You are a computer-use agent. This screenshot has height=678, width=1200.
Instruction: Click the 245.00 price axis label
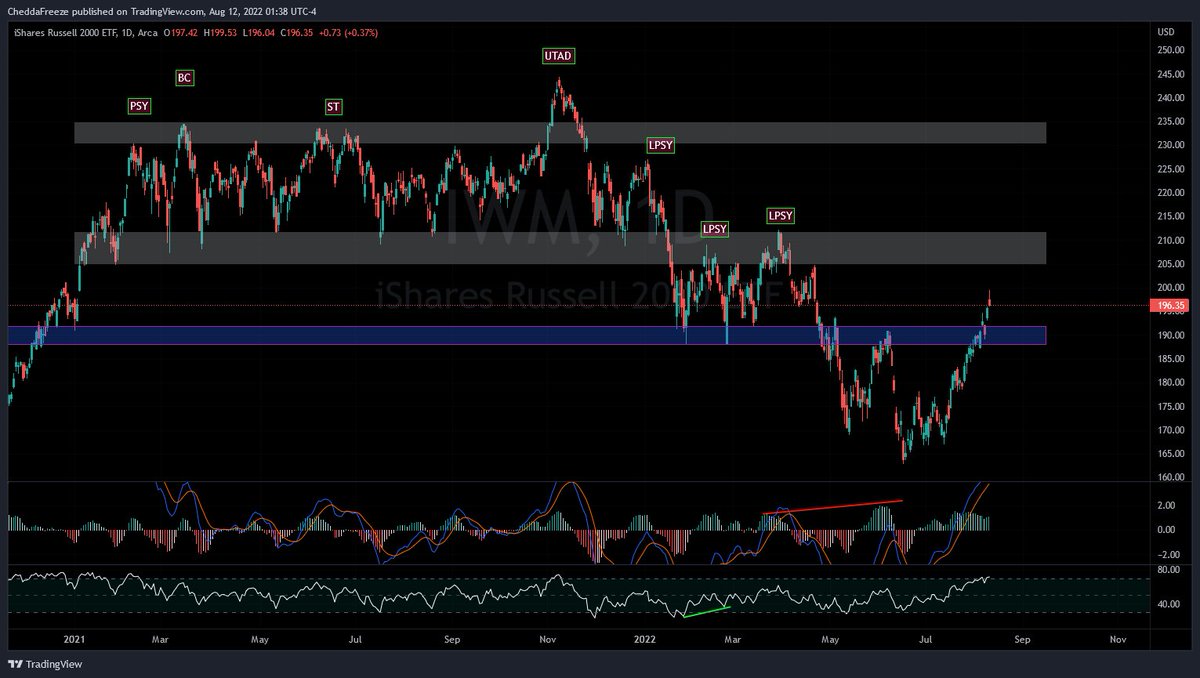point(1170,74)
